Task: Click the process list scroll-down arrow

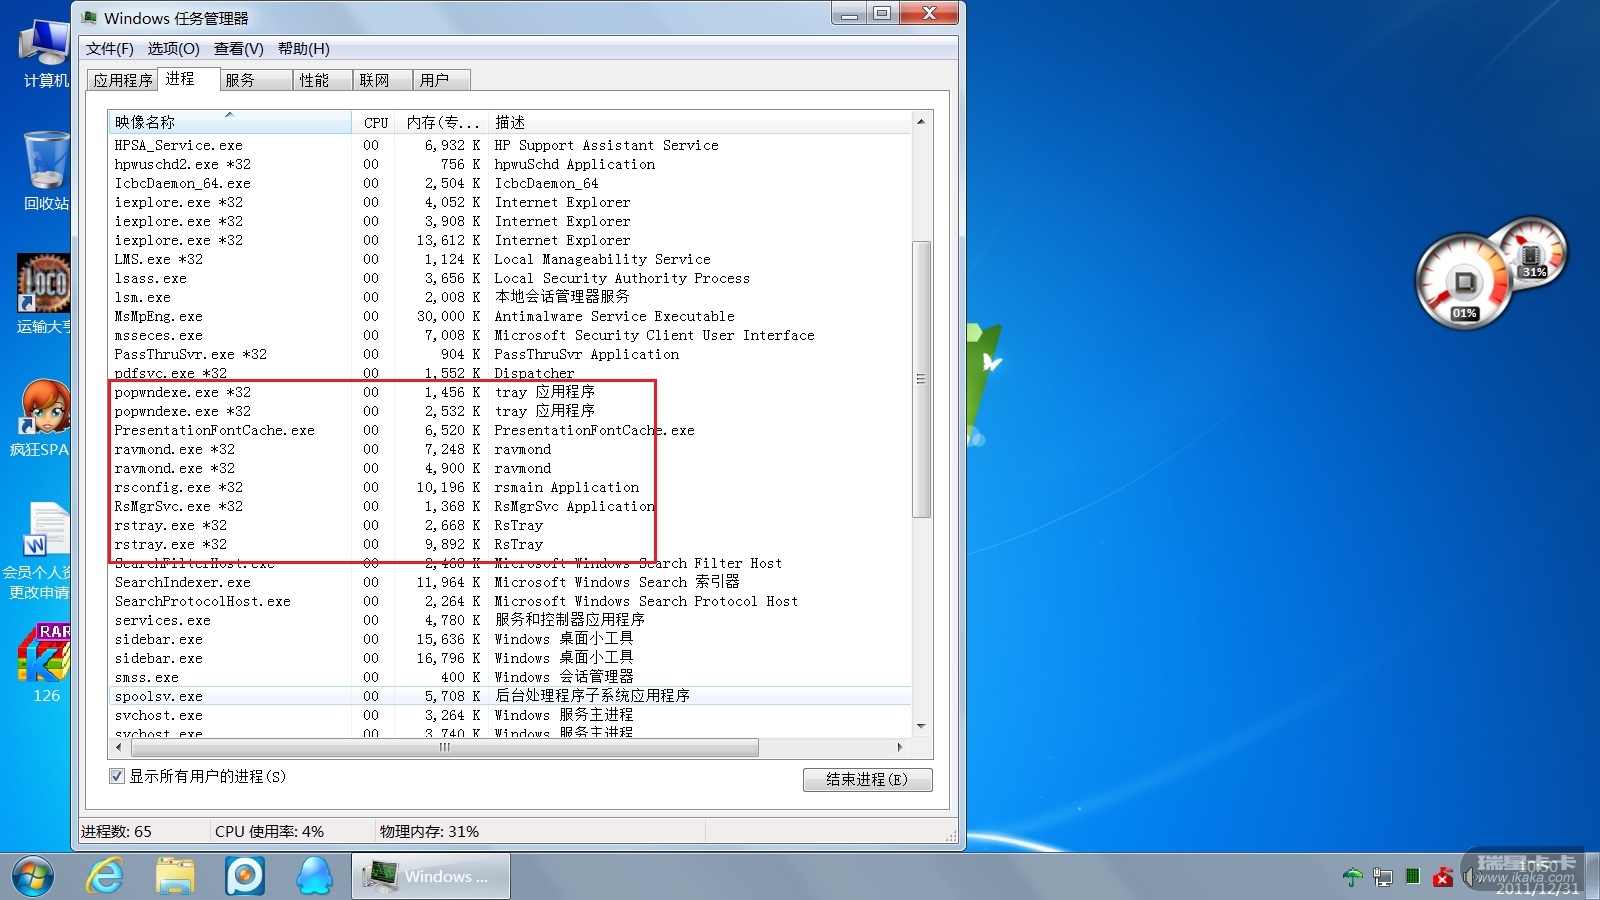Action: point(921,727)
